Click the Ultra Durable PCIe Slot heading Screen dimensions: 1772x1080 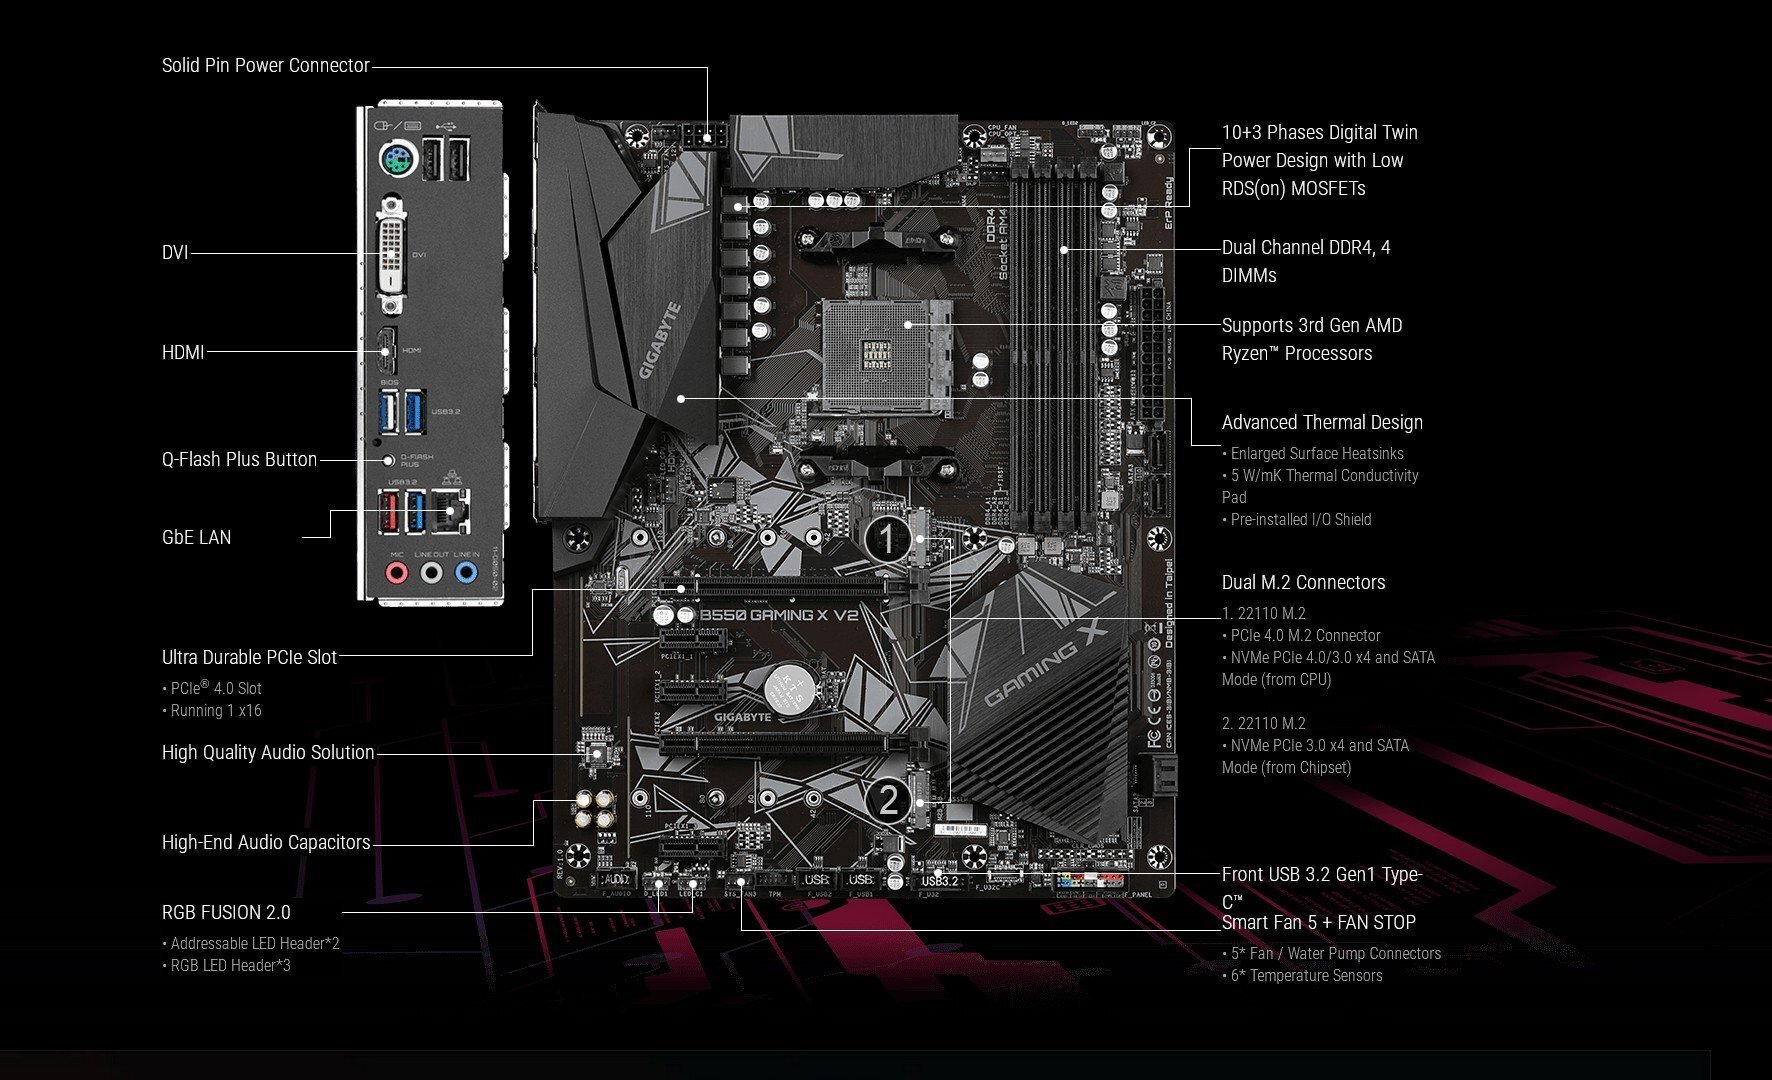pos(249,657)
